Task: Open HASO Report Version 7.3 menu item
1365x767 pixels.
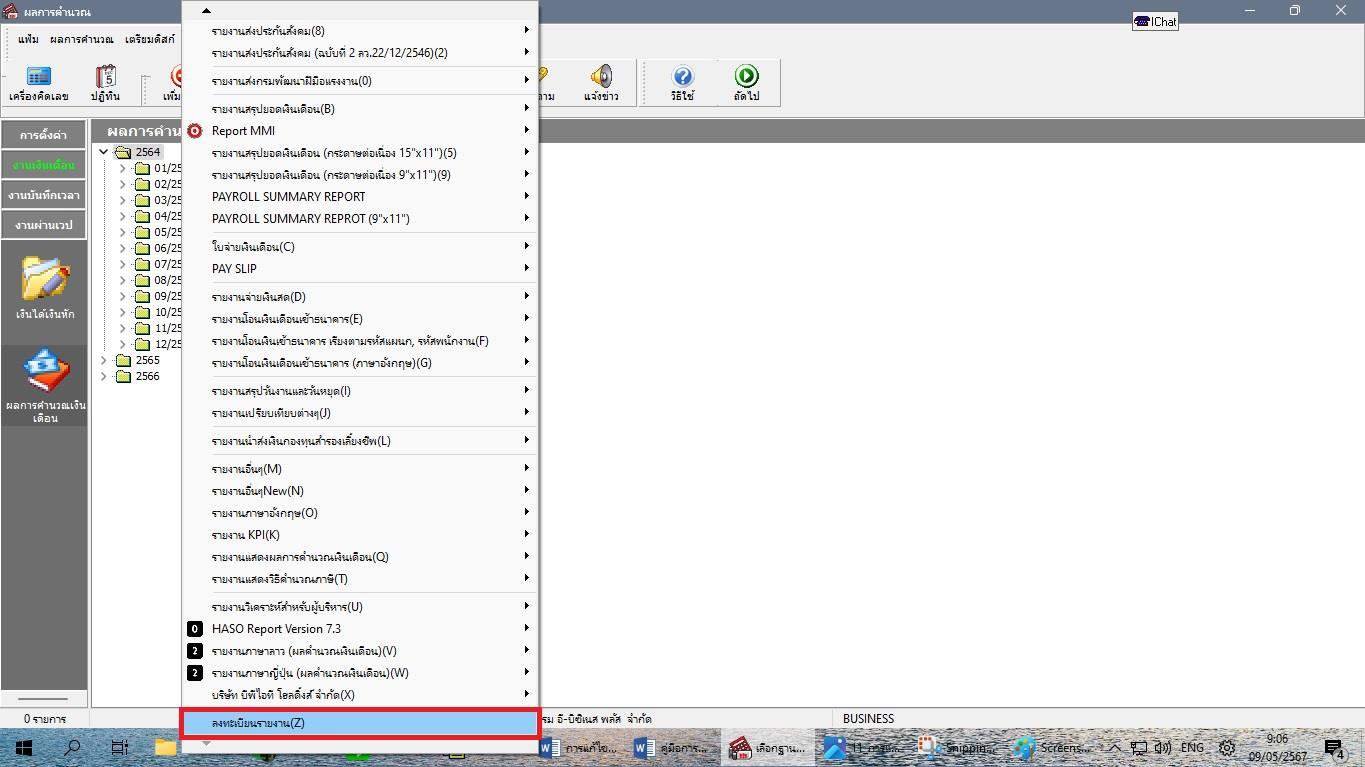Action: coord(276,629)
